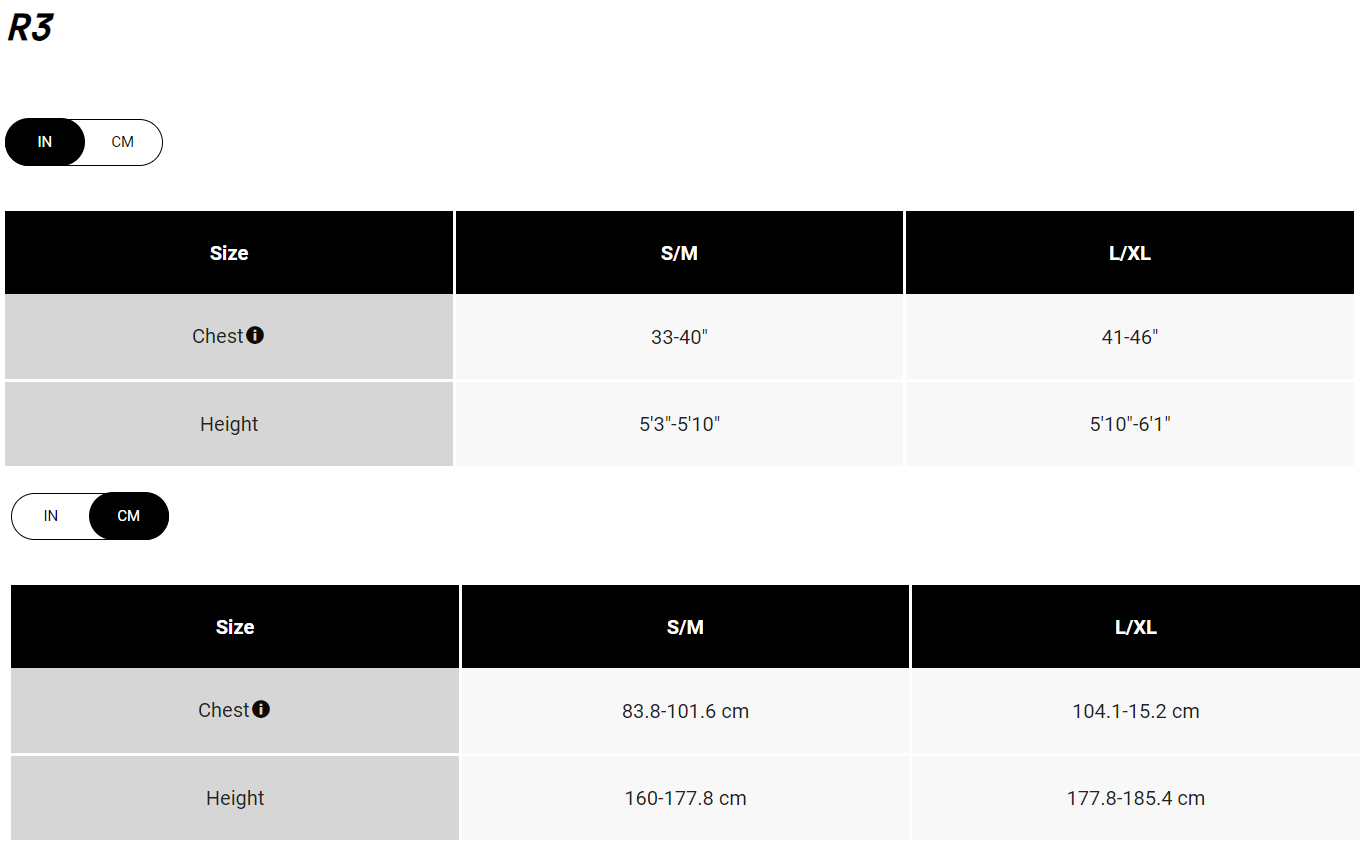
Task: Select the 41-46" chest cell
Action: (x=1130, y=337)
